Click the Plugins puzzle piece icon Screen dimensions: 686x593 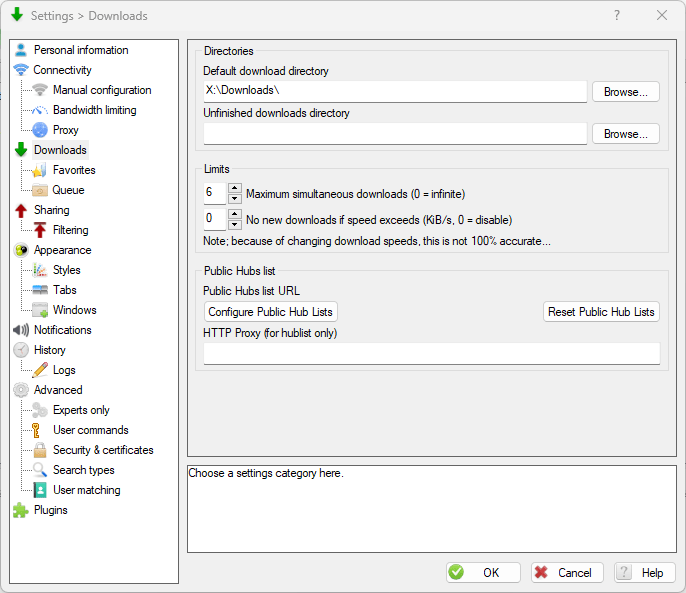pyautogui.click(x=21, y=510)
